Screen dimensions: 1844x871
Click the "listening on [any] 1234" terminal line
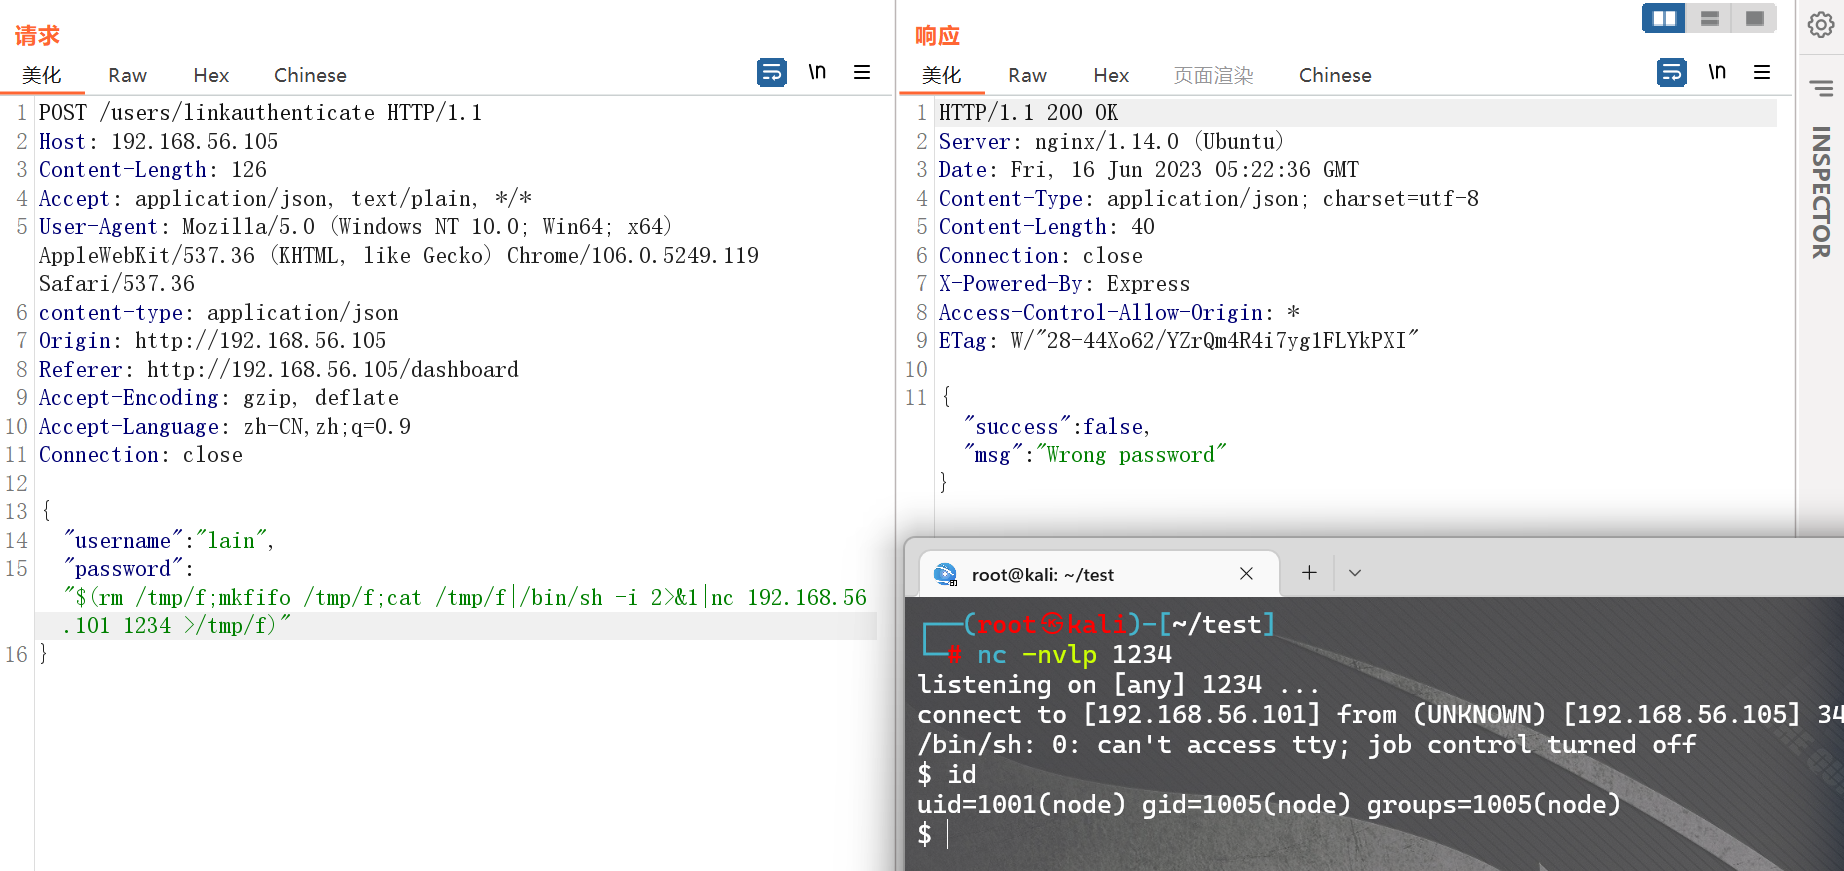tap(1118, 685)
